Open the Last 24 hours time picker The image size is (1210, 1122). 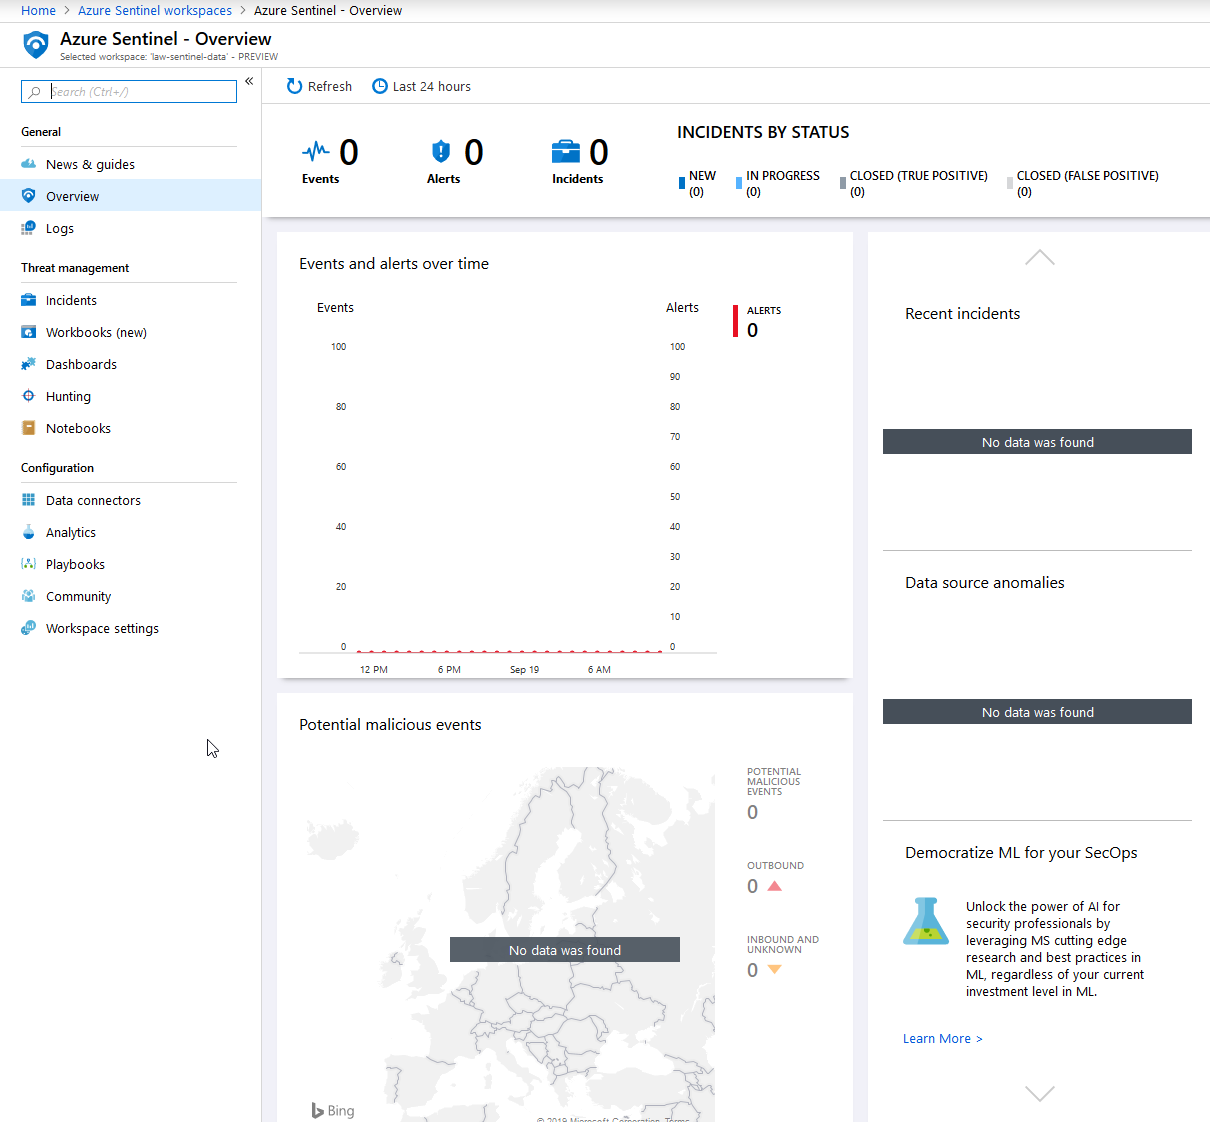(421, 87)
